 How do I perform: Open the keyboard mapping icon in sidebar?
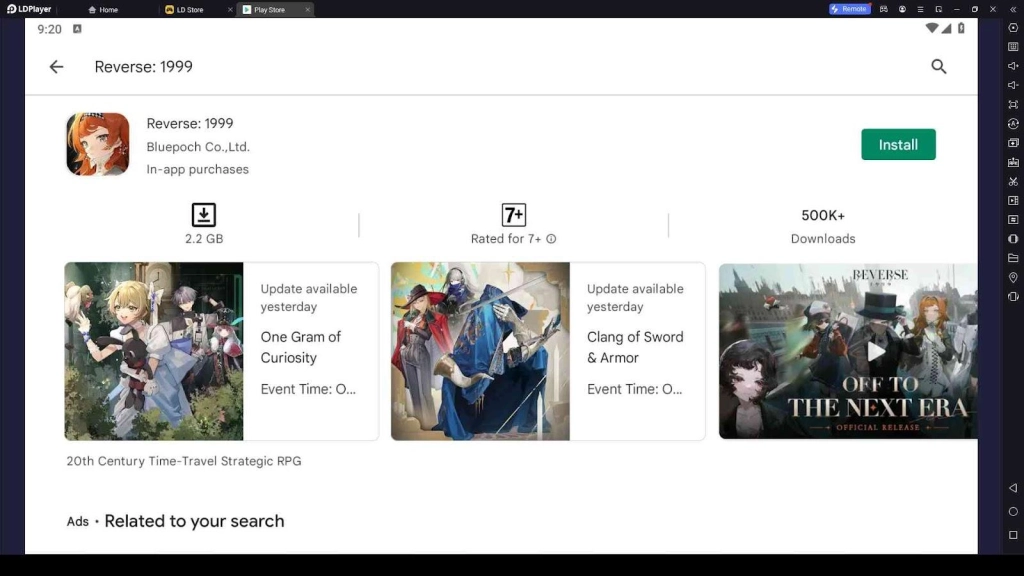pos(1013,46)
